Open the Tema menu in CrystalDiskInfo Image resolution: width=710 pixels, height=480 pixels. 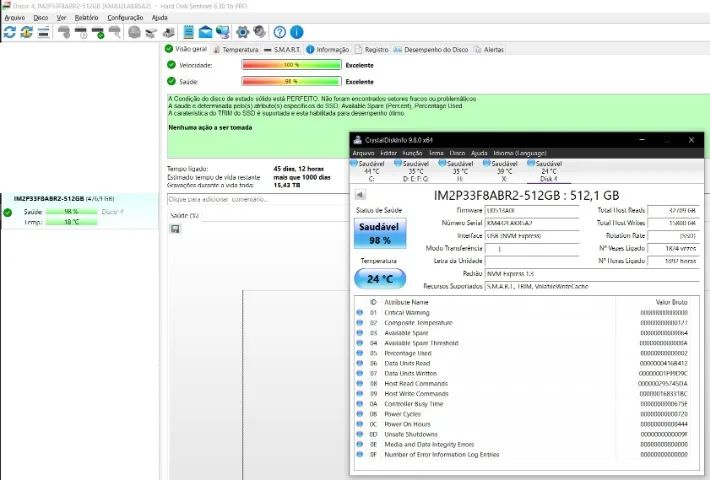click(x=436, y=153)
